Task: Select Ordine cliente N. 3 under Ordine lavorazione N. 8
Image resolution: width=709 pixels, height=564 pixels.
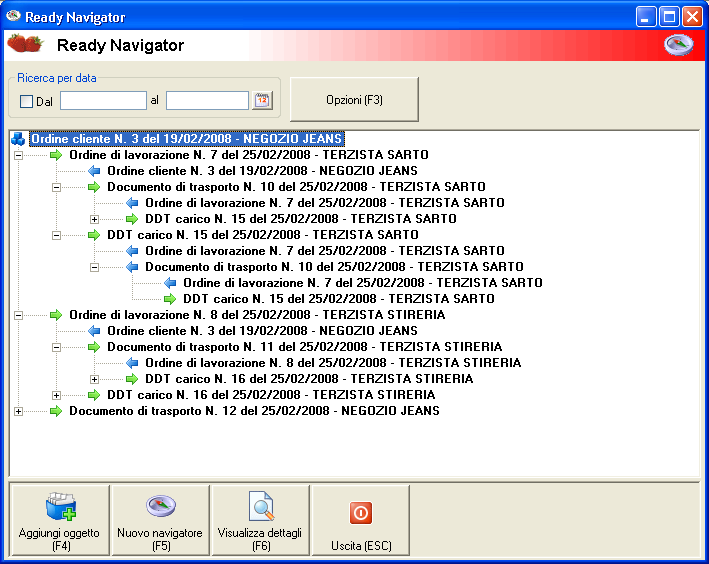Action: point(262,331)
